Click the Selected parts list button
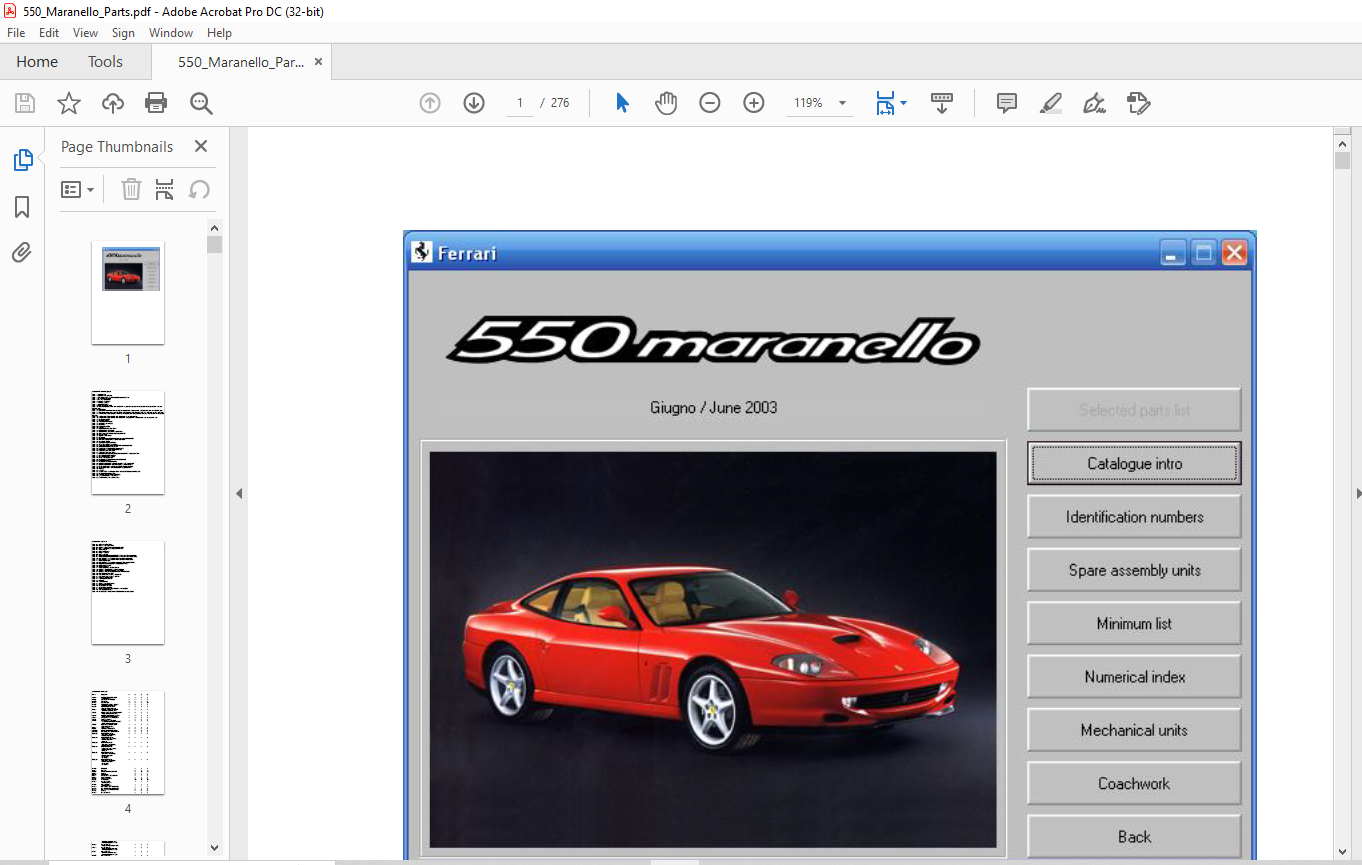The height and width of the screenshot is (865, 1362). click(1134, 410)
